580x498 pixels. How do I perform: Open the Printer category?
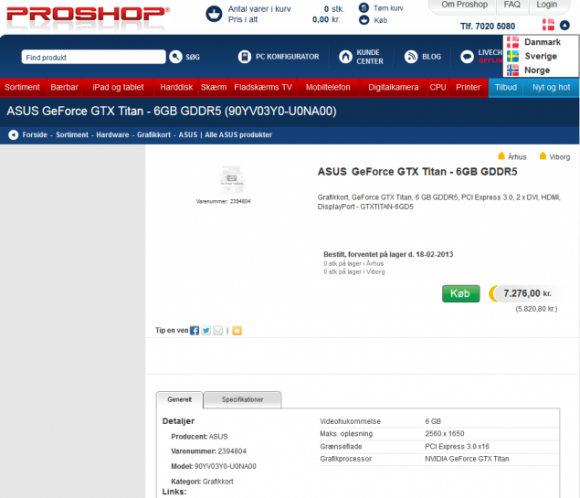pos(468,87)
